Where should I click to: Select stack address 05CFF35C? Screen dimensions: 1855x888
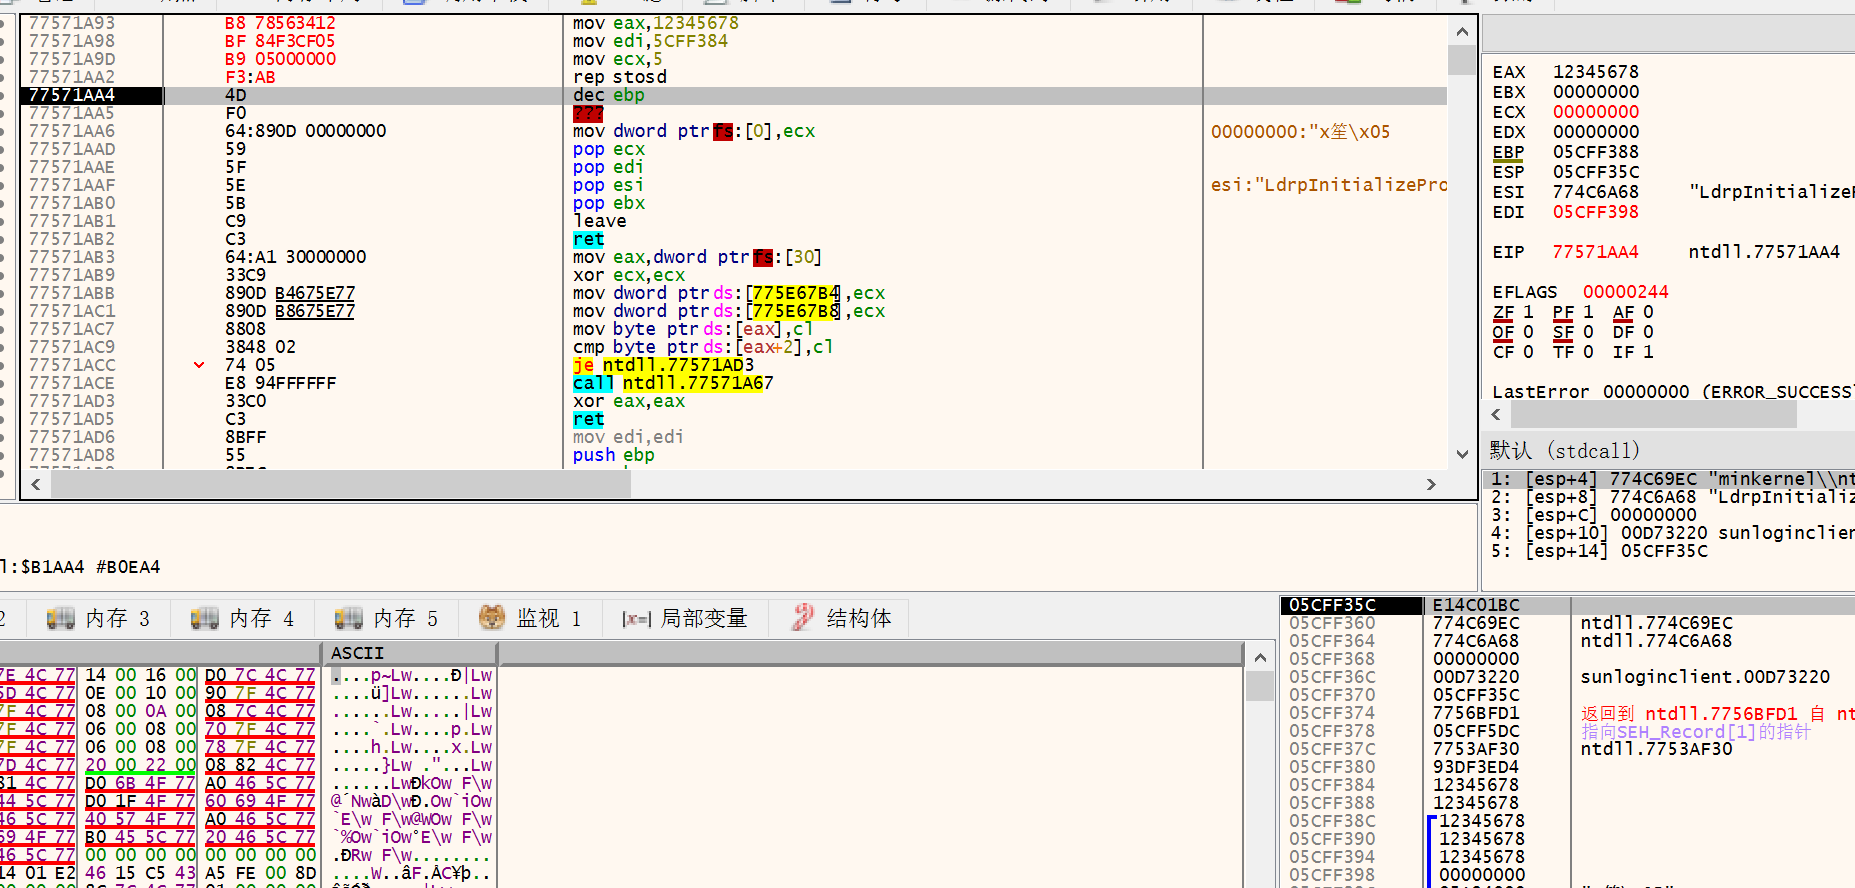[x=1332, y=605]
